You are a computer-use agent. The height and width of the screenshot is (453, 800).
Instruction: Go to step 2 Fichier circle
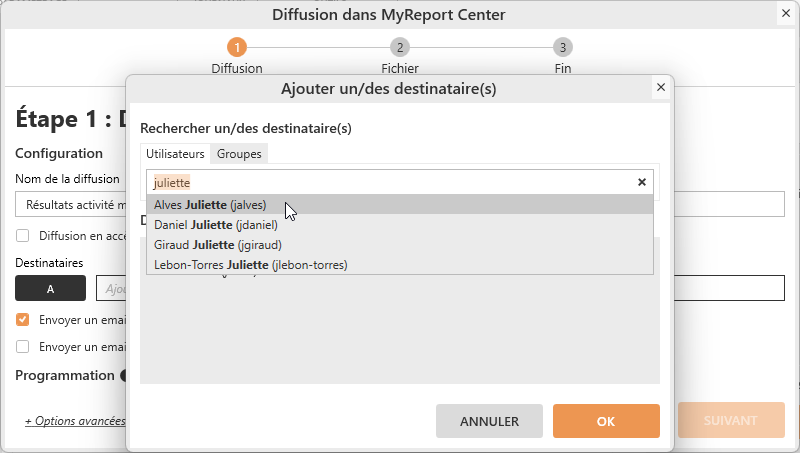point(400,47)
